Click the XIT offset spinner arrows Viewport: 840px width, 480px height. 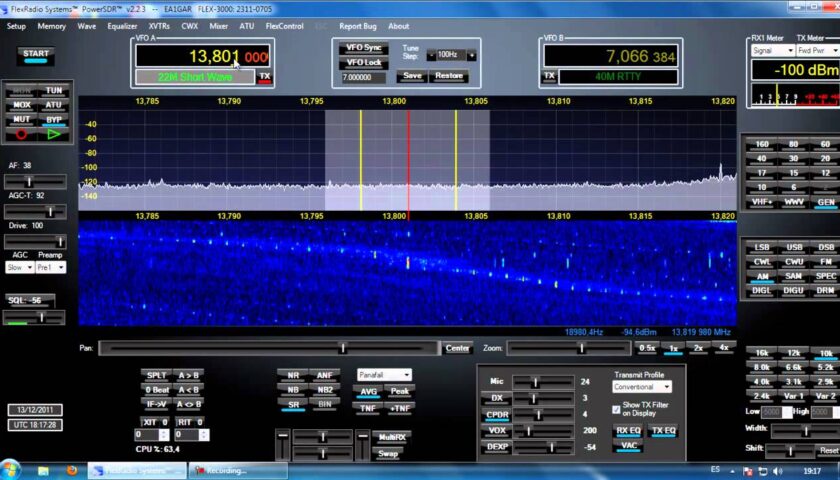pos(164,435)
